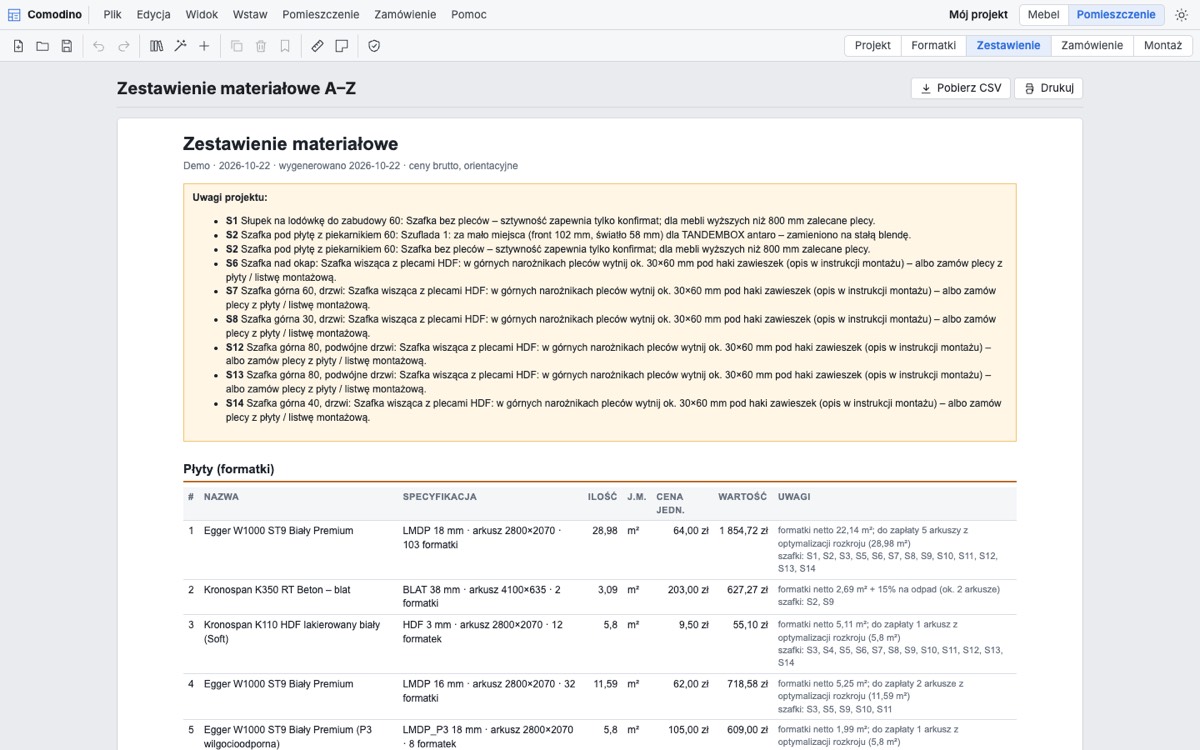Switch to the Projekt tab
This screenshot has width=1200, height=750.
pos(873,46)
